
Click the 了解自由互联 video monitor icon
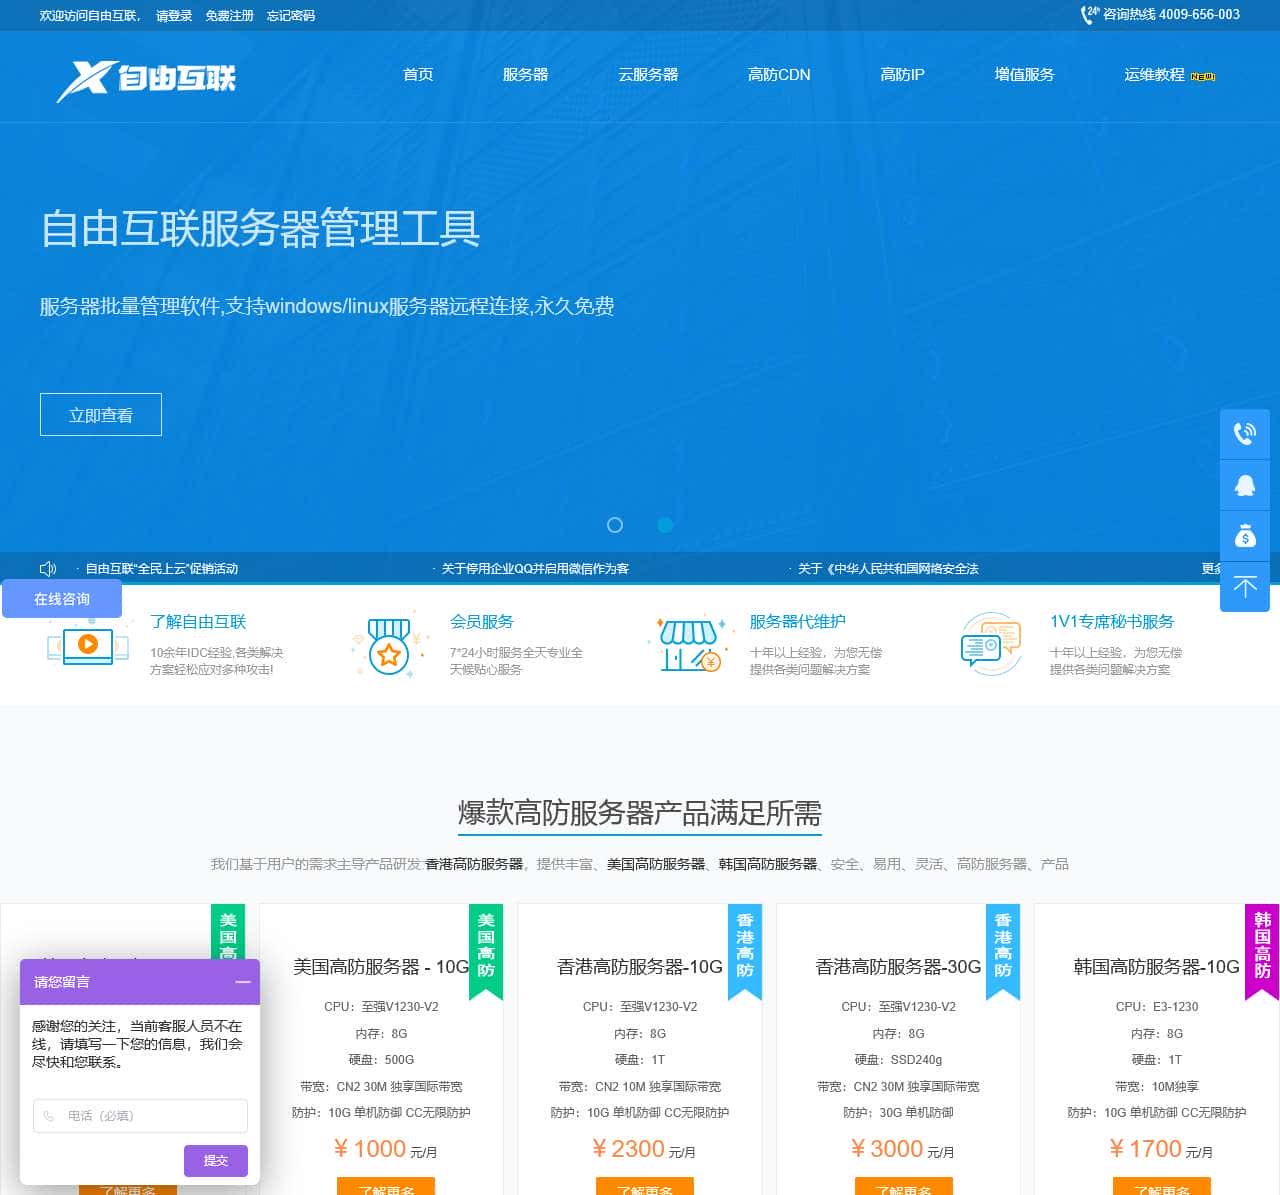(88, 645)
